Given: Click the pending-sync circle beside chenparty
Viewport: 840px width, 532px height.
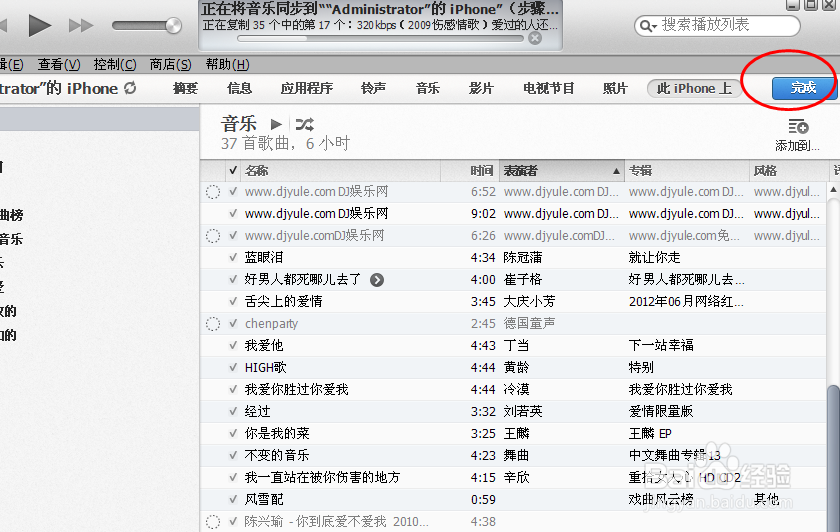Looking at the screenshot, I should [213, 324].
